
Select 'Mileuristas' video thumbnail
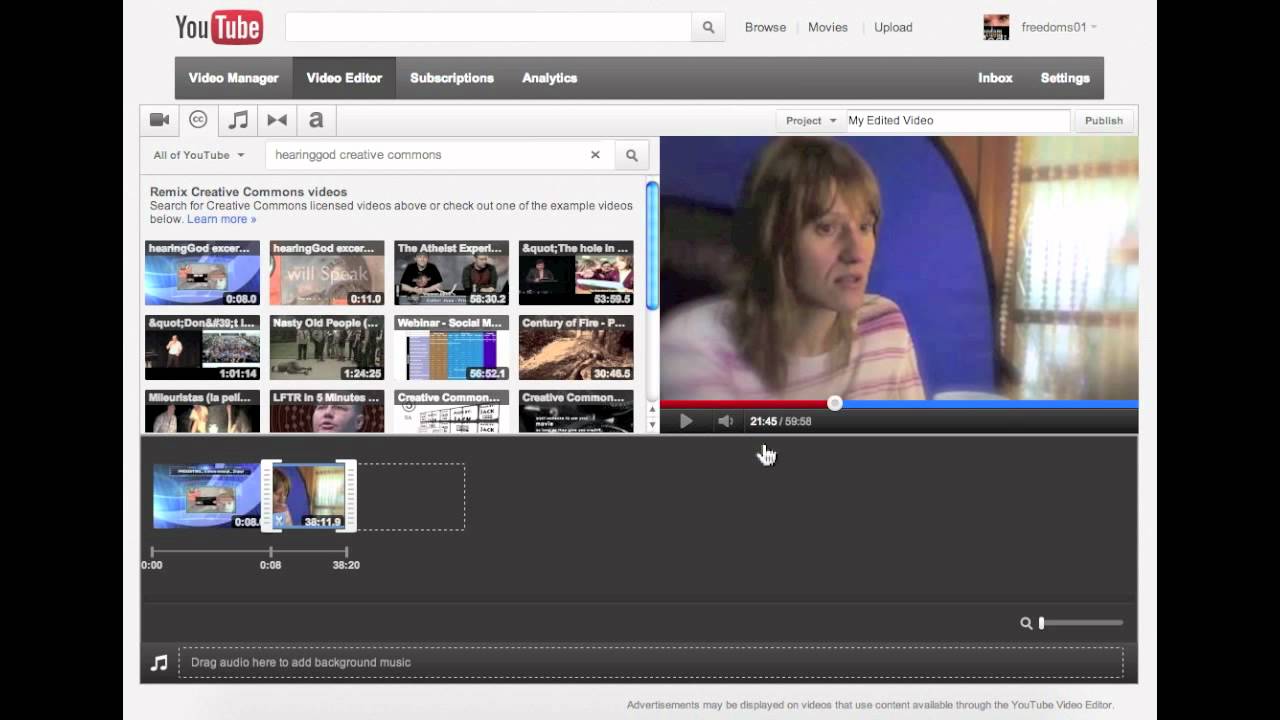(202, 411)
